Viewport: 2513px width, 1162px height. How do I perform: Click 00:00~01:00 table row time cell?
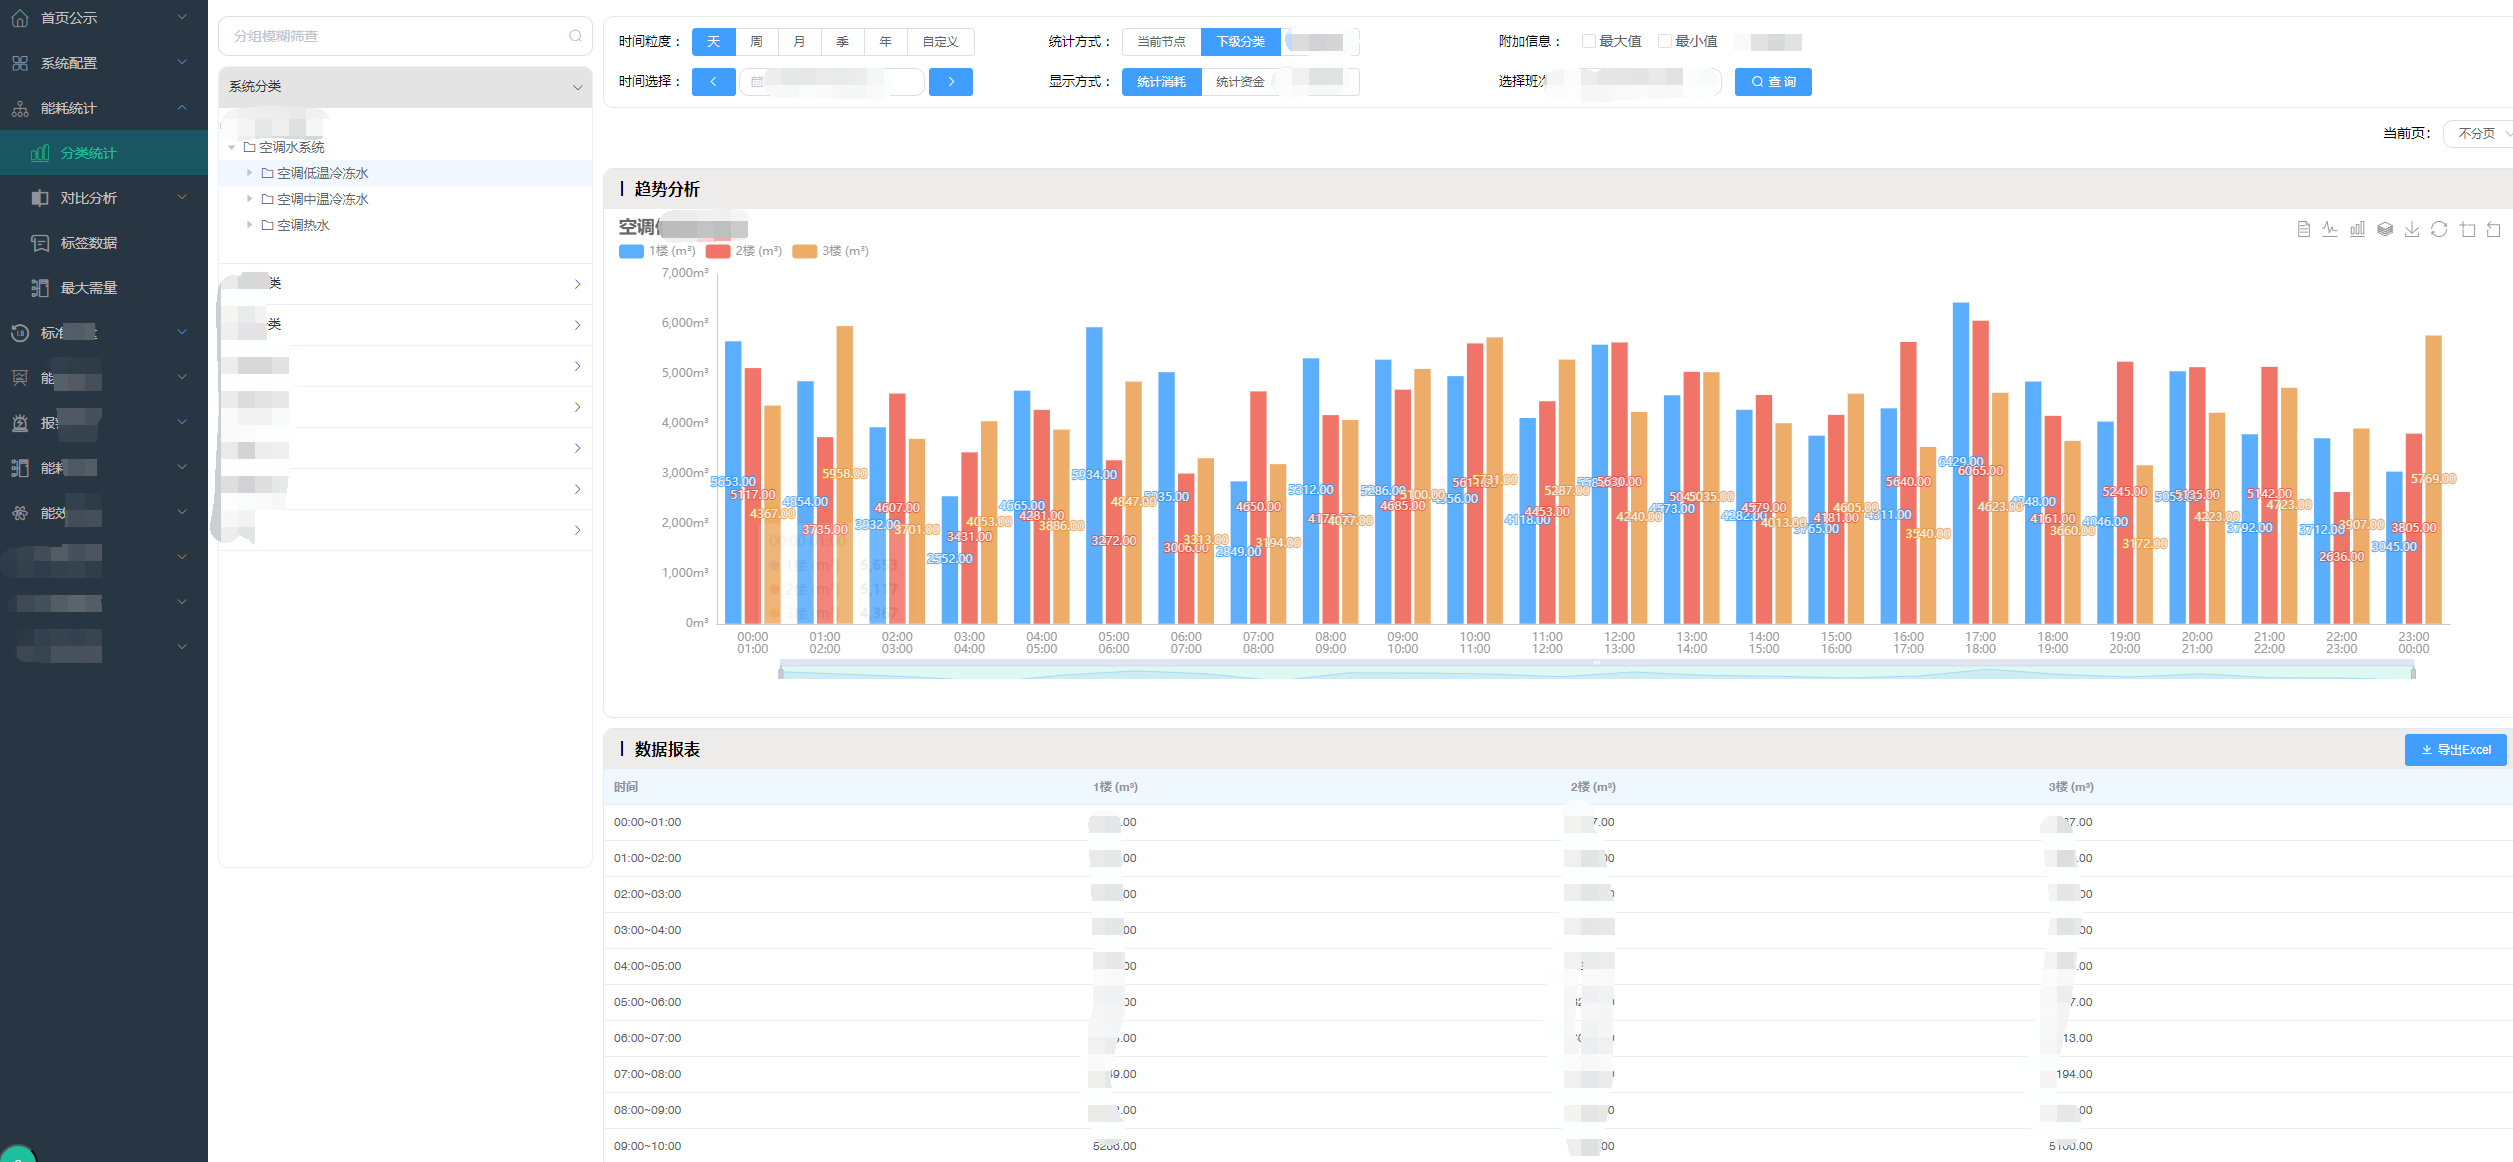click(x=647, y=823)
